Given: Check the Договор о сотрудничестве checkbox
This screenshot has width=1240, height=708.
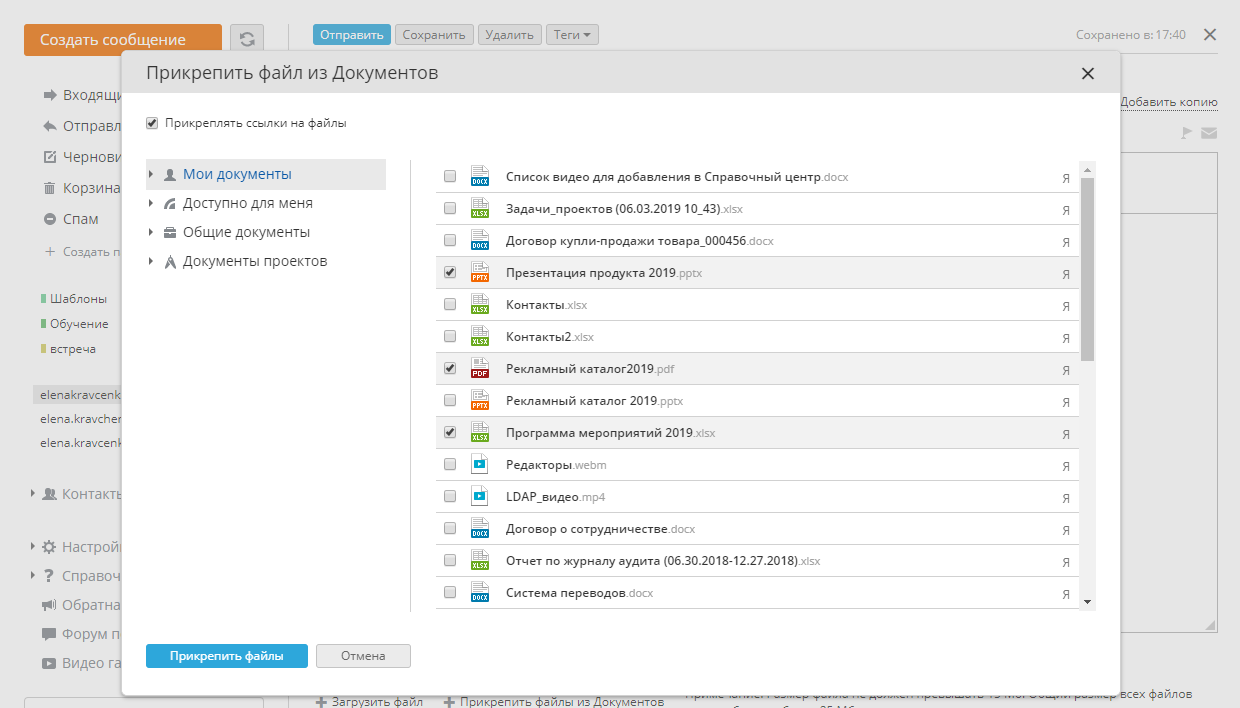Looking at the screenshot, I should 450,529.
